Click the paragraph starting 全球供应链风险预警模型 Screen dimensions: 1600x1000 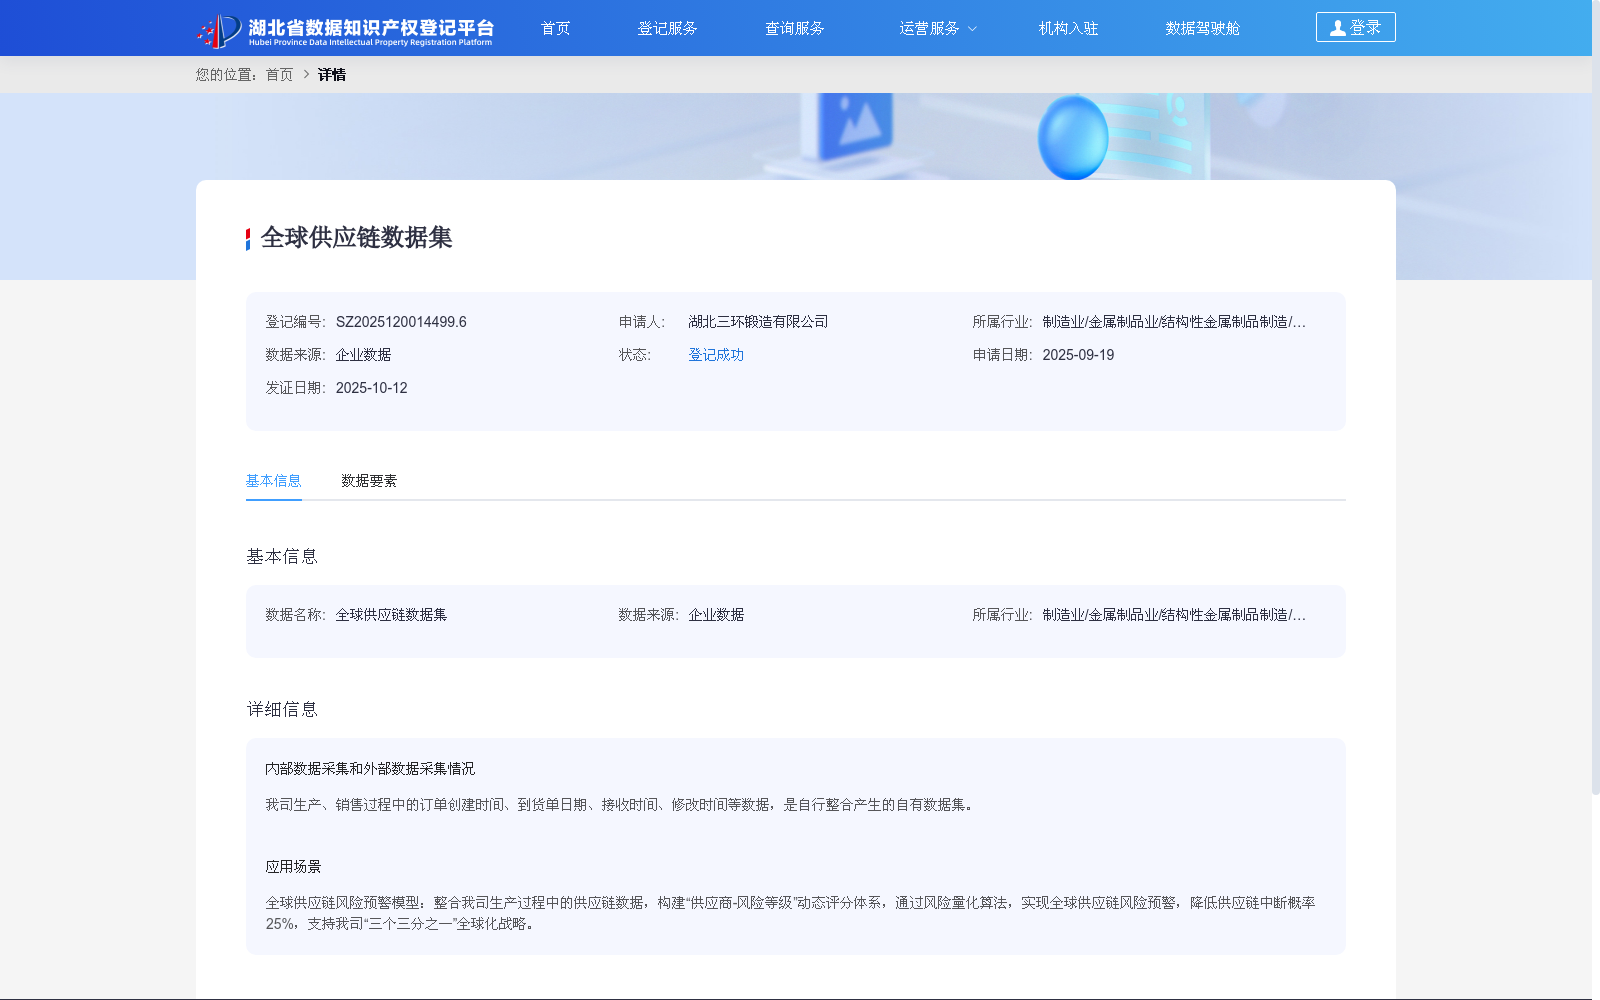pyautogui.click(x=790, y=913)
